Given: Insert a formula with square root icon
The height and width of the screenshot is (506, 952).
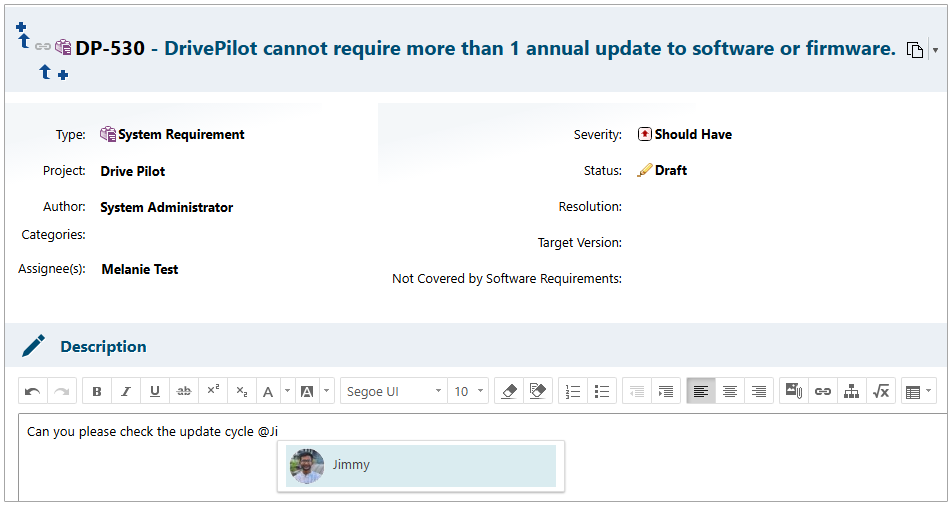Looking at the screenshot, I should 881,391.
